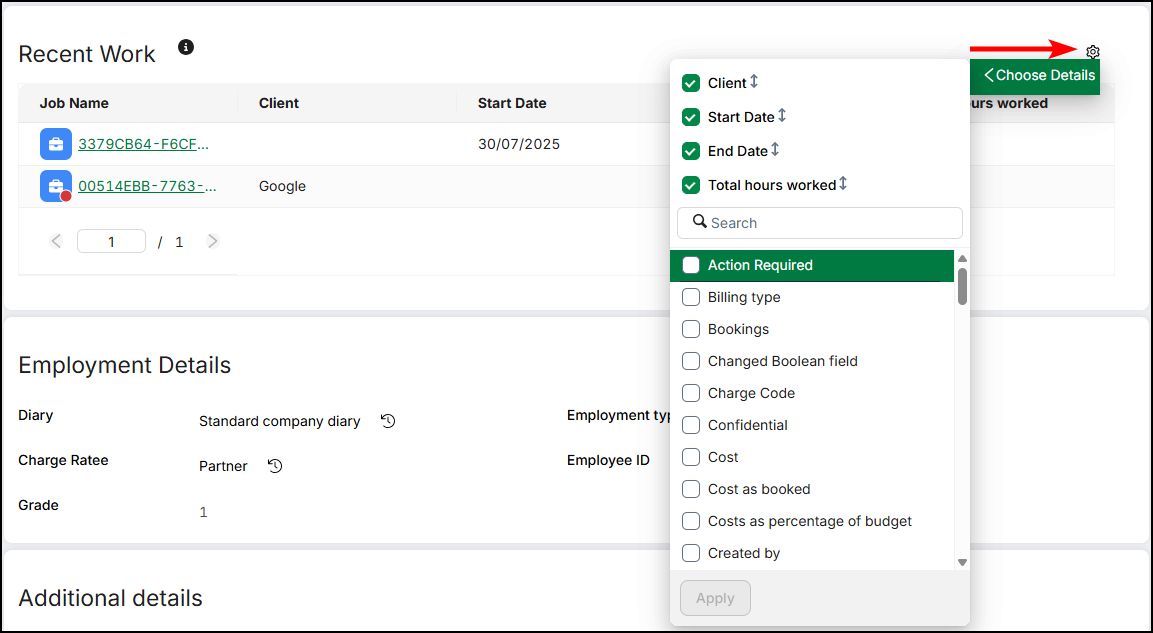The width and height of the screenshot is (1153, 633).
Task: Click briefcase icon for job 00514EBB
Action: 56,186
